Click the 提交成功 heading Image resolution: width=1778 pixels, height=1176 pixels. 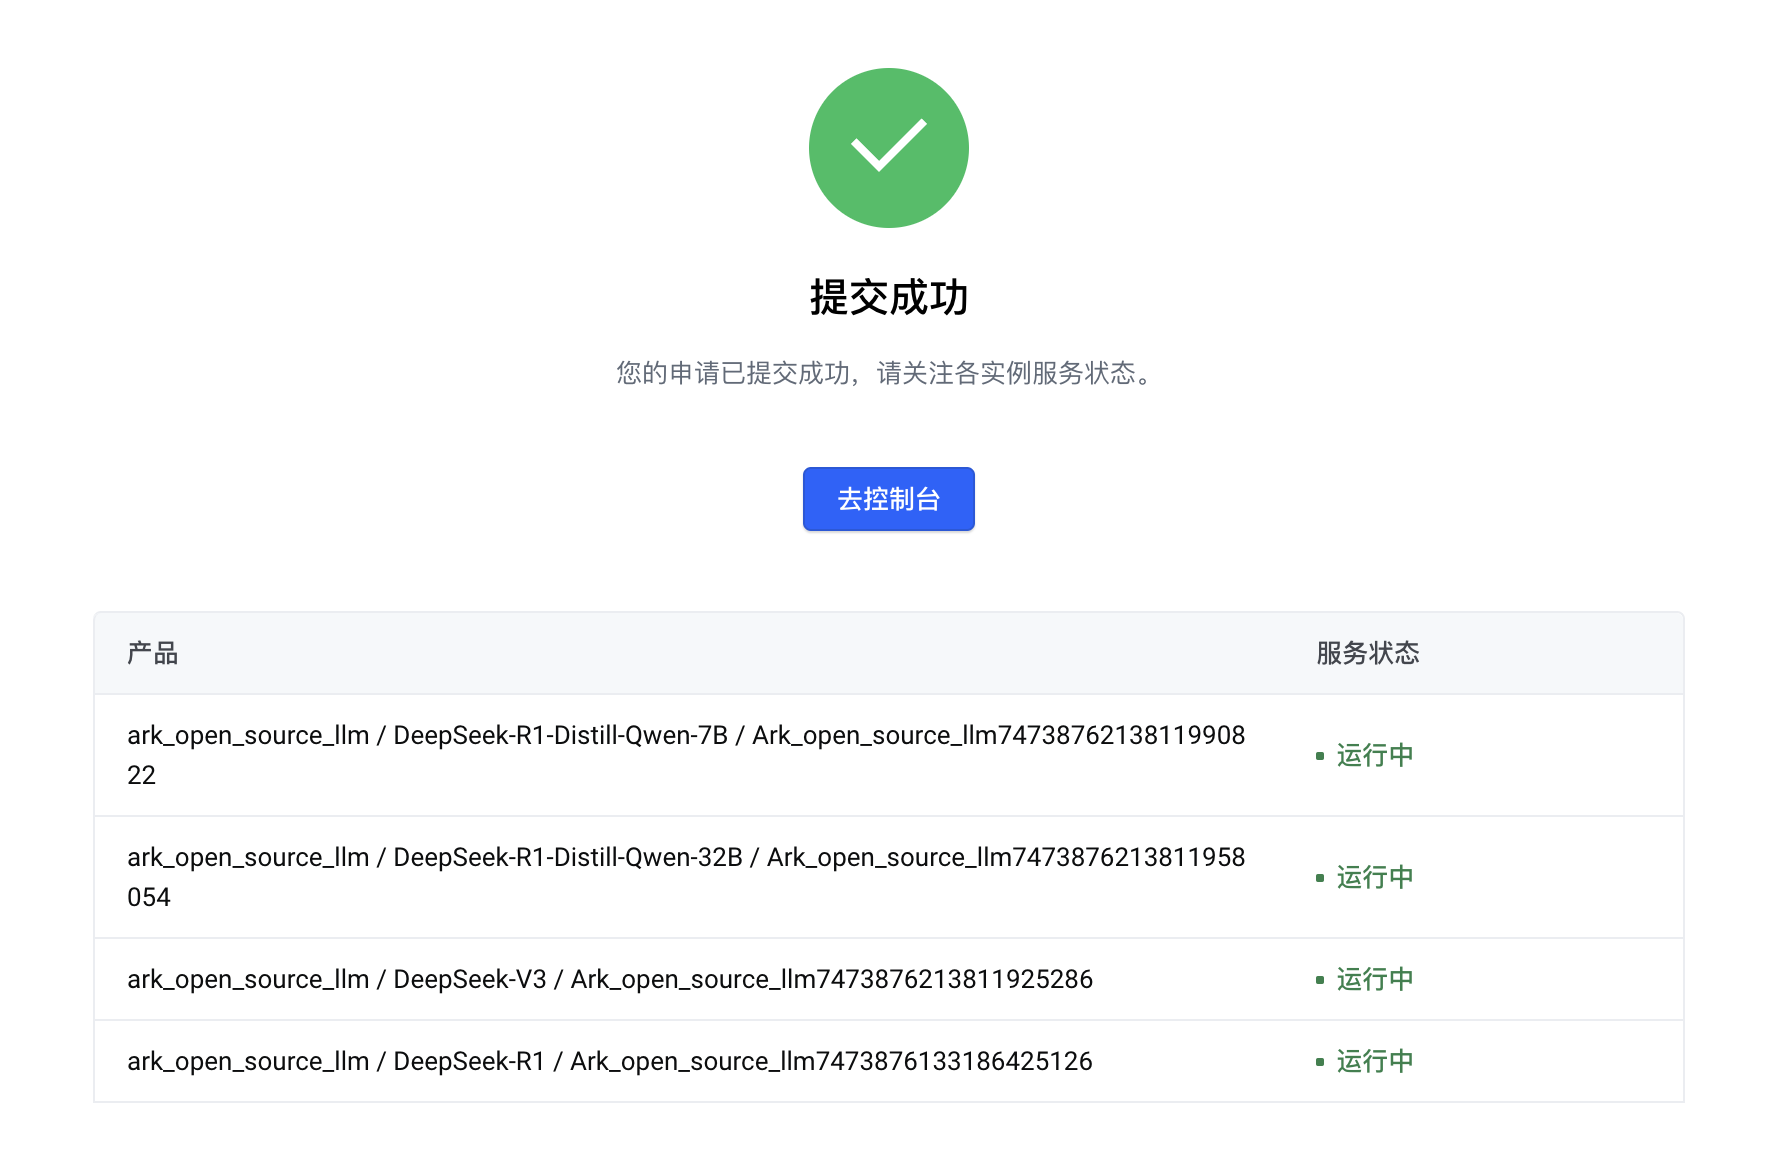point(888,297)
